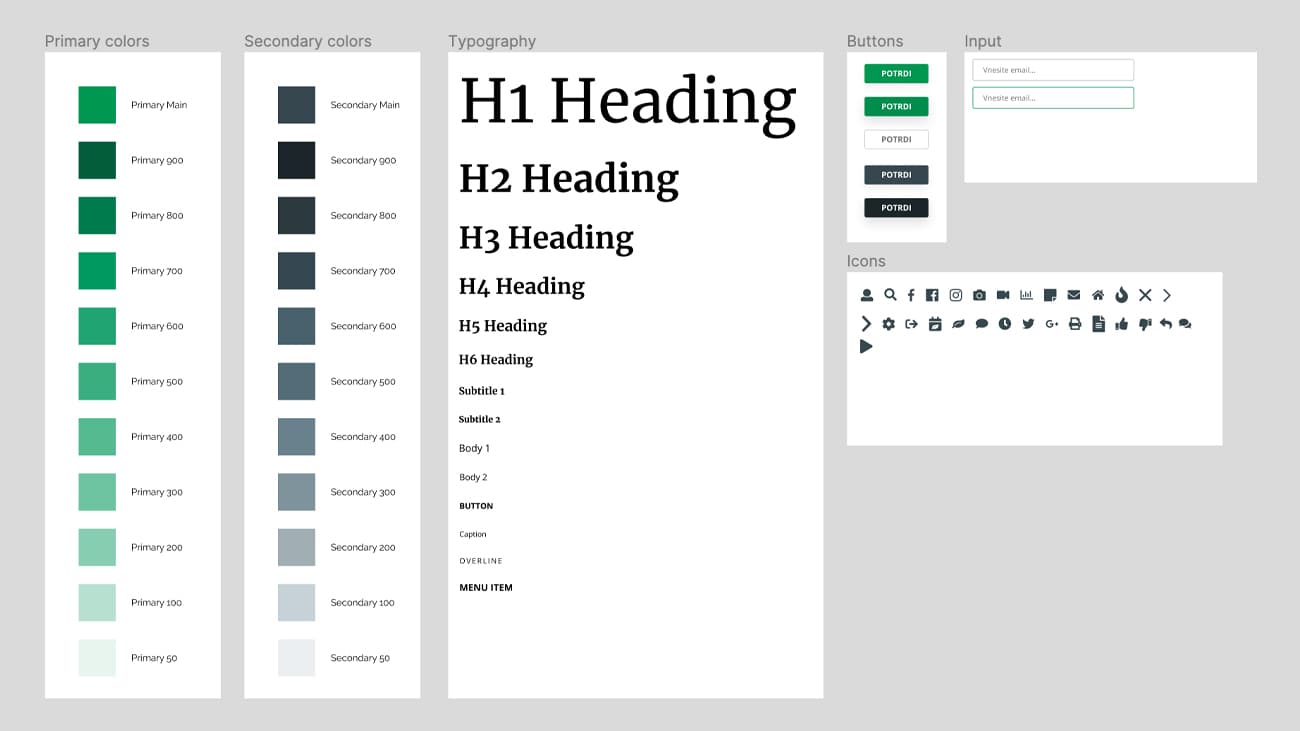Click the double speech bubbles icon
This screenshot has width=1300, height=731.
coord(1185,324)
